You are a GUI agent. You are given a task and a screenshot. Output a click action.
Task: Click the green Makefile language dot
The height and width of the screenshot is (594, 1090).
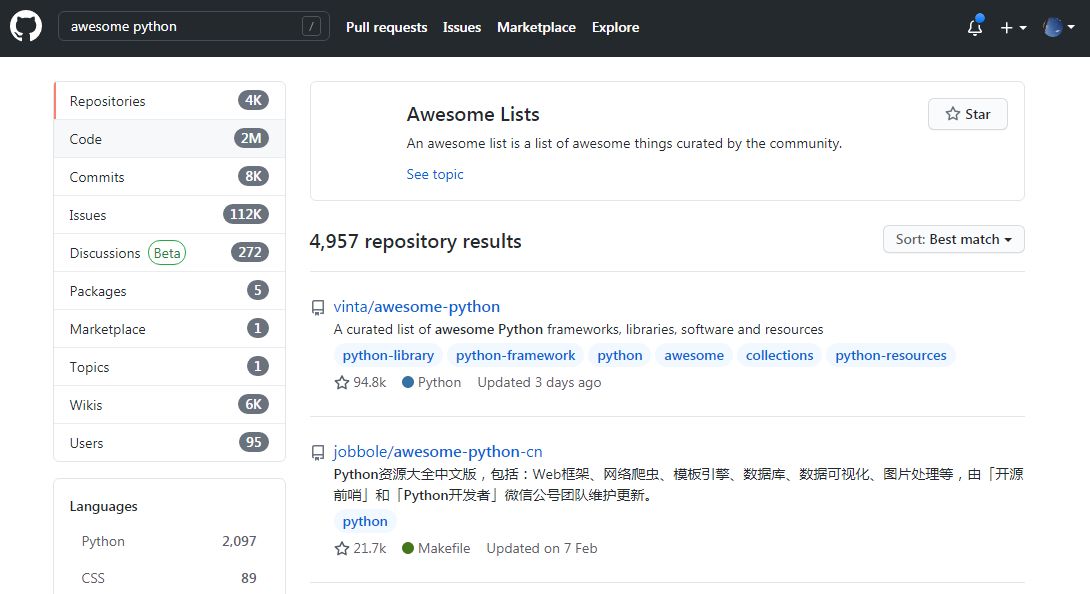pos(408,548)
